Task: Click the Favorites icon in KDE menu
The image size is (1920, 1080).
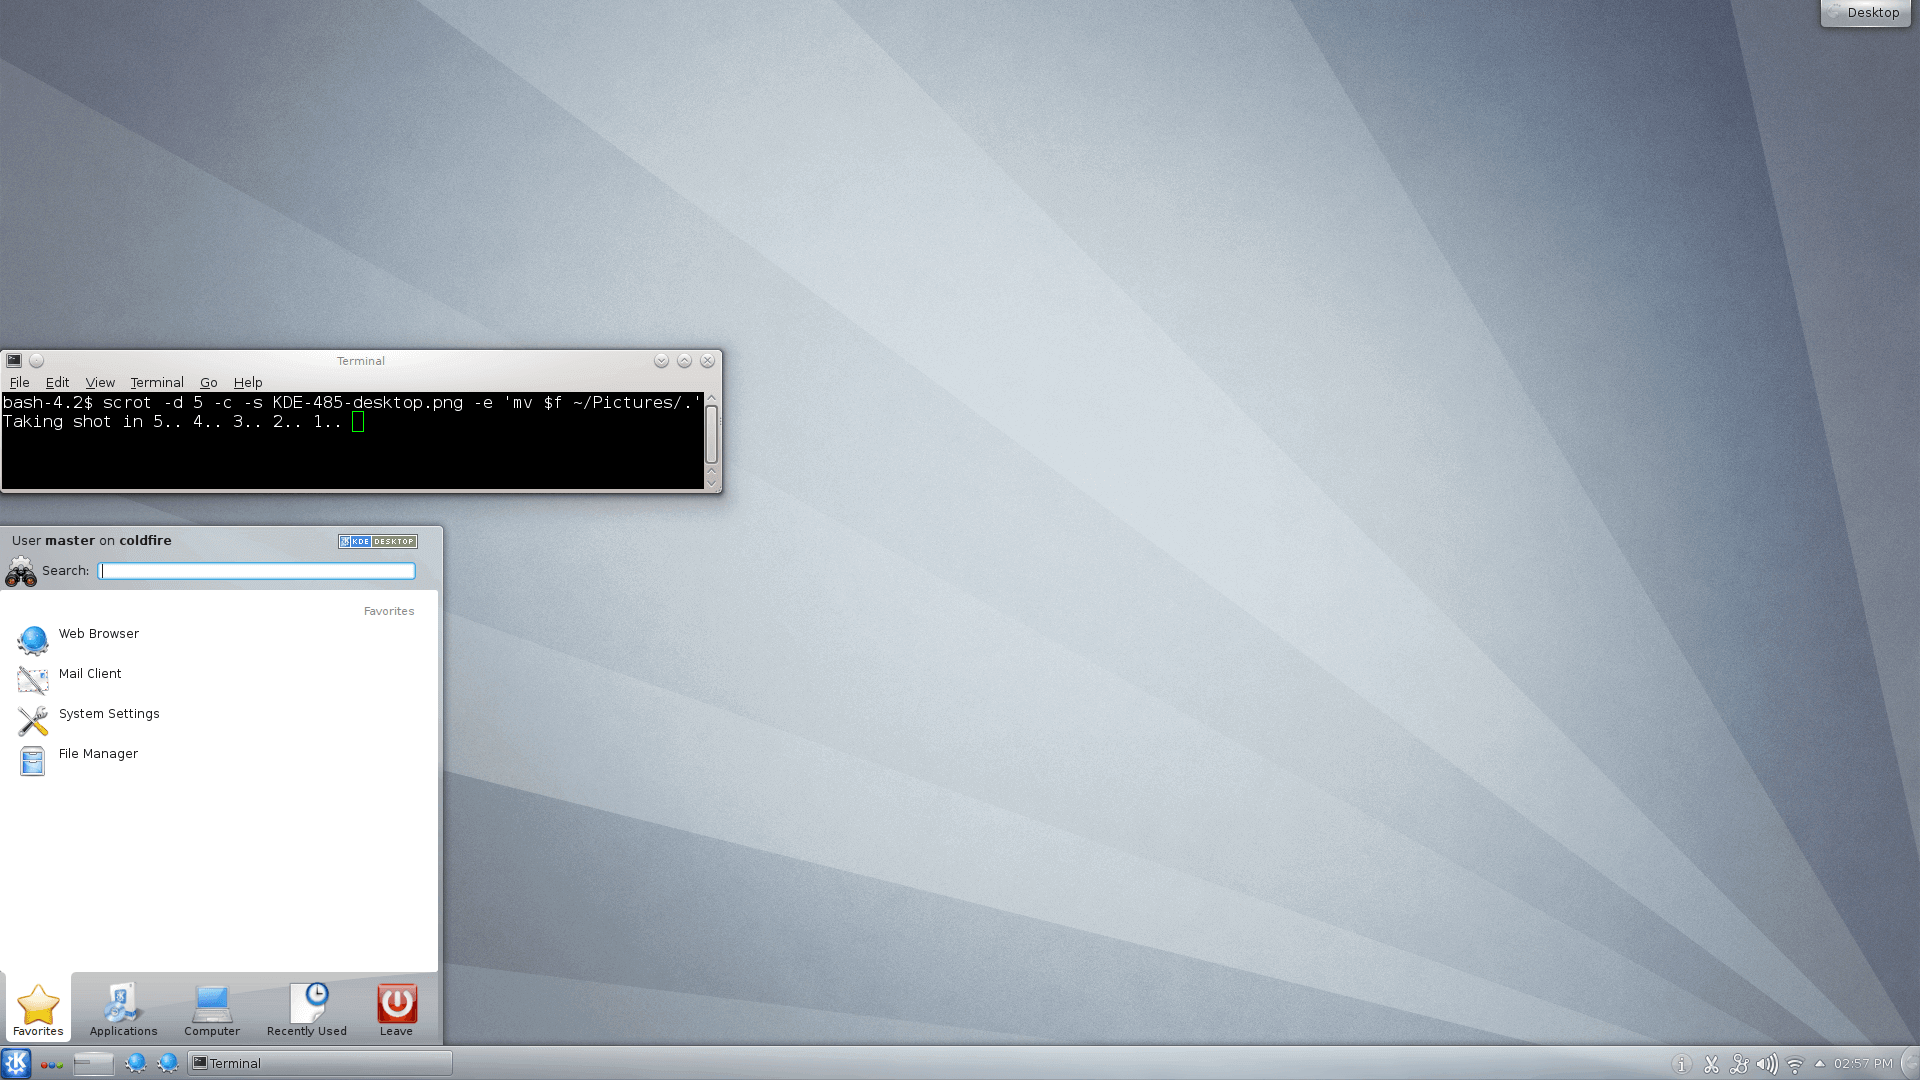Action: coord(37,1005)
